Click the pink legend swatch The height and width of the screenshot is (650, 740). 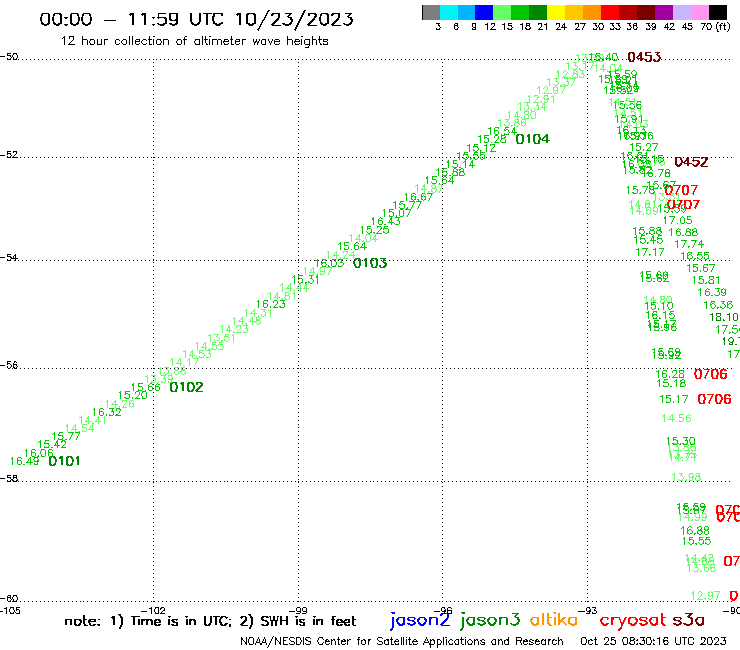(x=699, y=12)
